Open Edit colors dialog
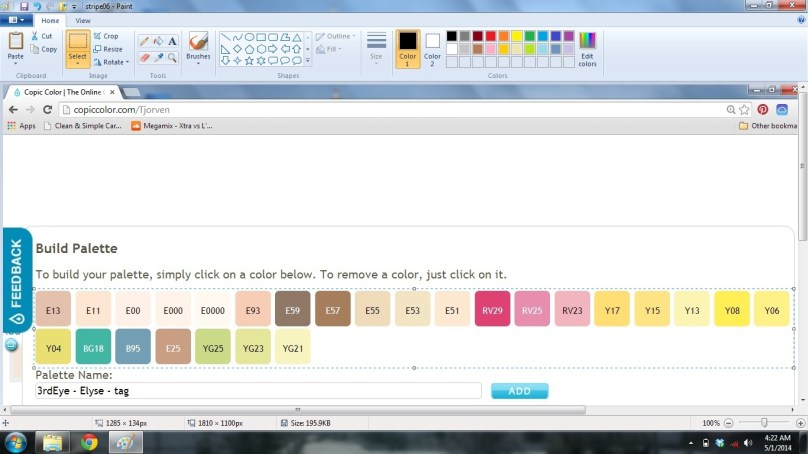Viewport: 809px width, 454px height. 587,48
